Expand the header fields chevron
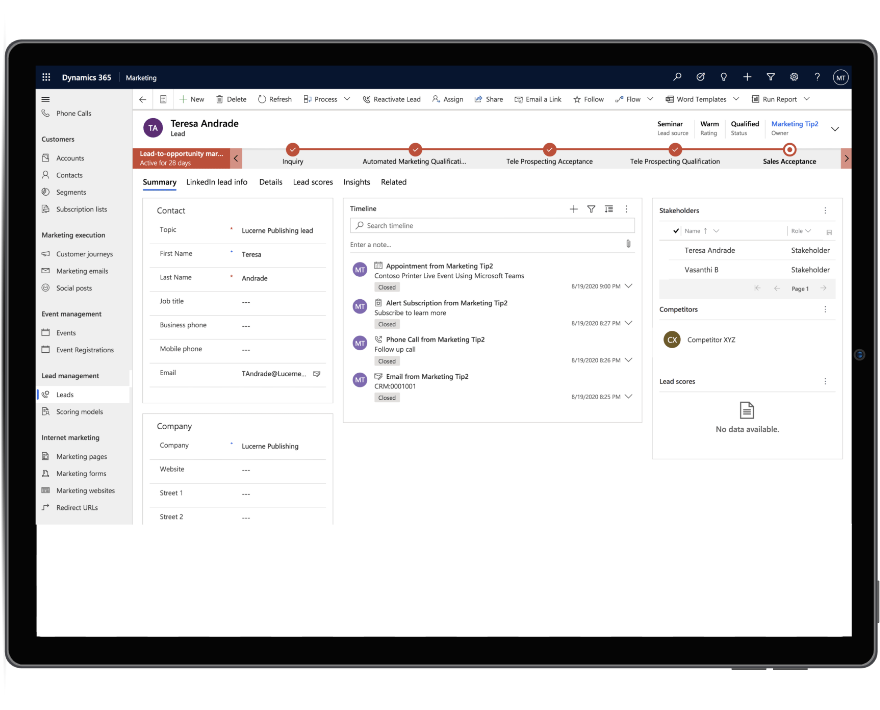Viewport: 880px width, 710px height. pos(835,129)
